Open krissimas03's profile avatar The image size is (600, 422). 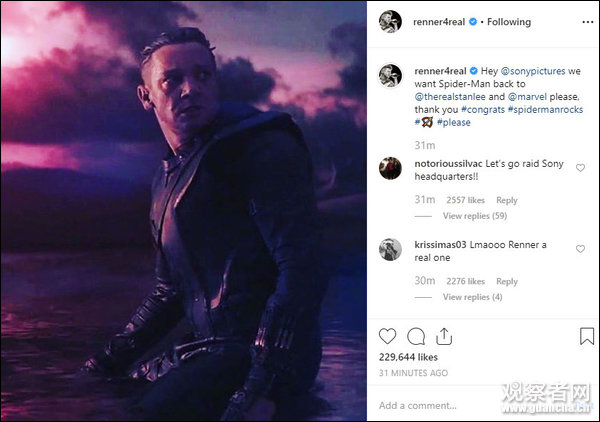coord(390,249)
